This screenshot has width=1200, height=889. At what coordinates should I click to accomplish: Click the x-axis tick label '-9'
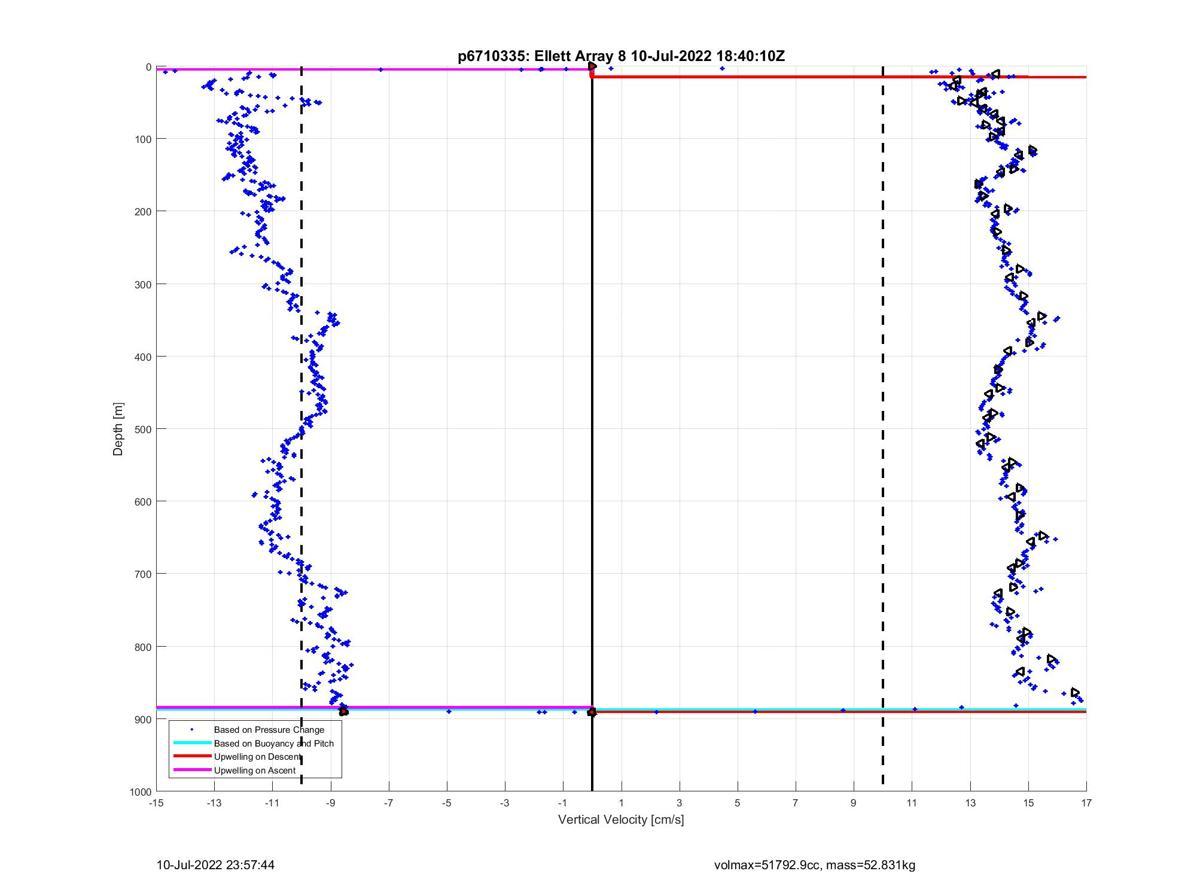(x=330, y=802)
